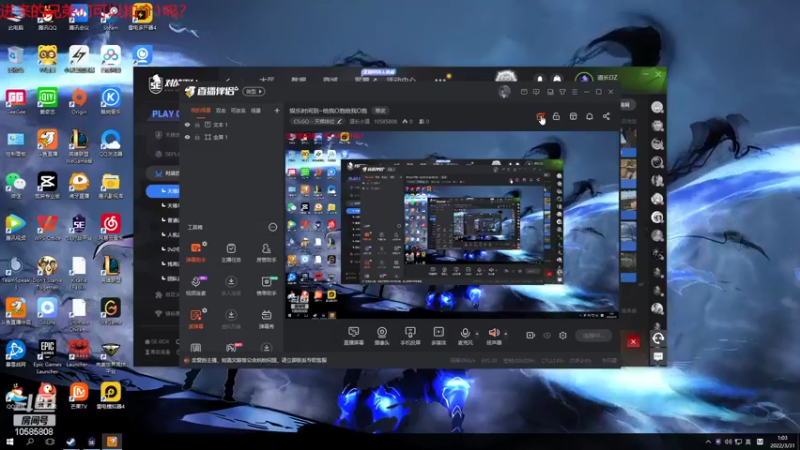Open the hamburger menu in 直播伴侣 title bar

(574, 92)
